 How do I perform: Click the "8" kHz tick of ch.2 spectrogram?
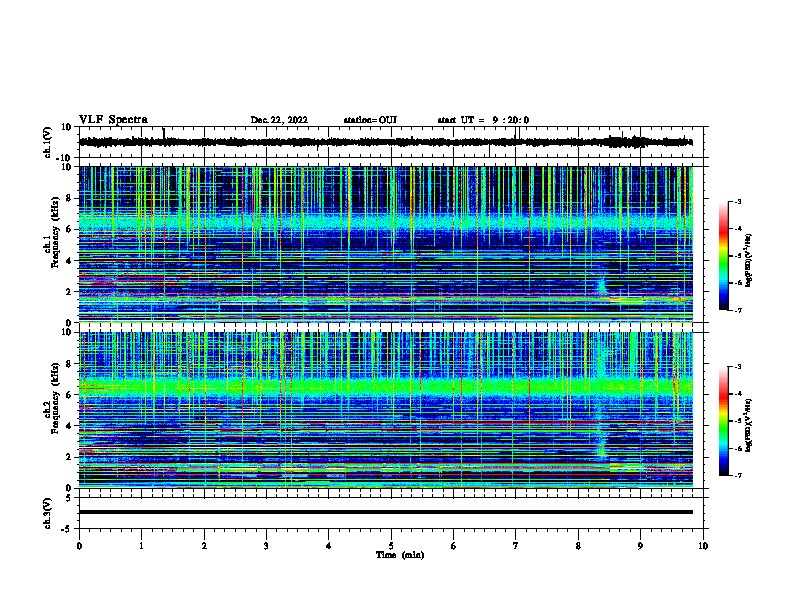[70, 364]
